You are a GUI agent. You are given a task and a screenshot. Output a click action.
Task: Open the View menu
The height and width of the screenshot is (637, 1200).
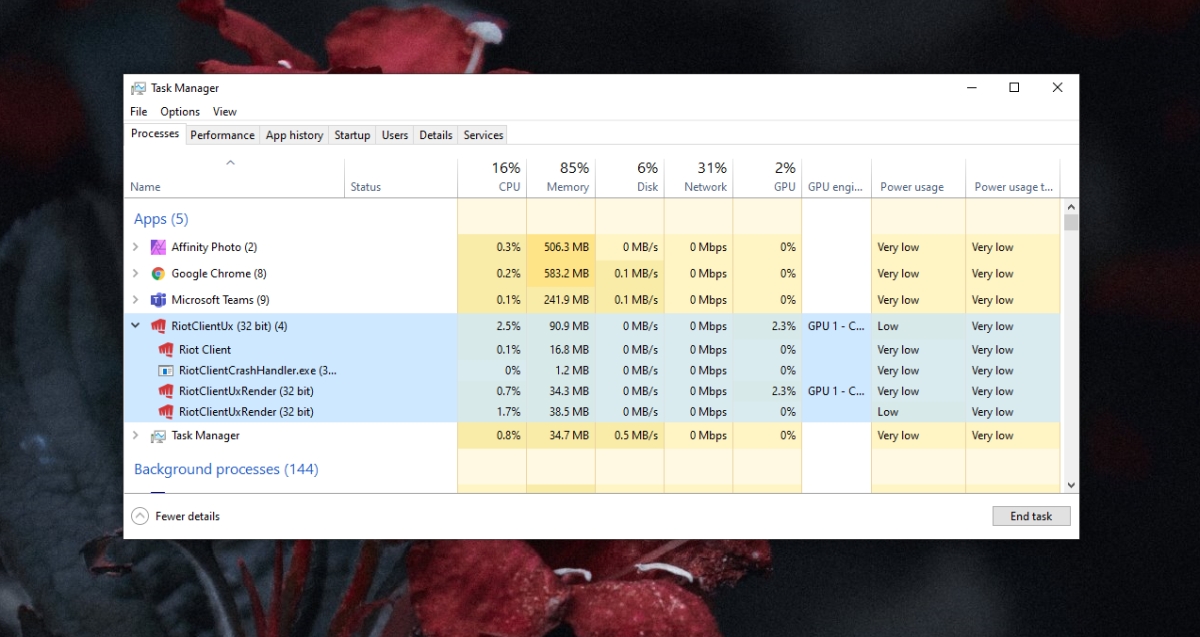tap(225, 112)
